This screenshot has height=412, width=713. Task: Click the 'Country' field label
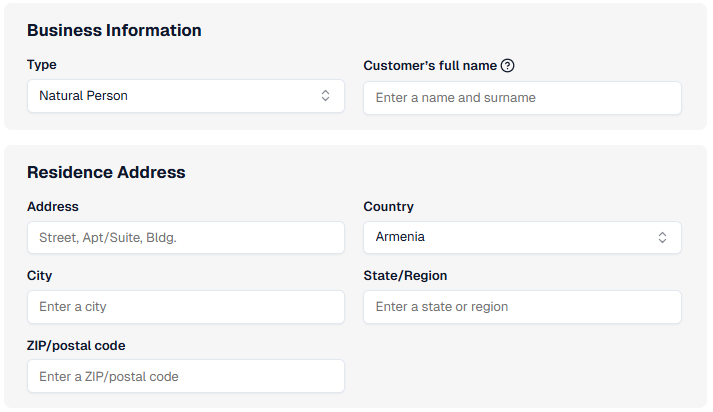tap(388, 207)
